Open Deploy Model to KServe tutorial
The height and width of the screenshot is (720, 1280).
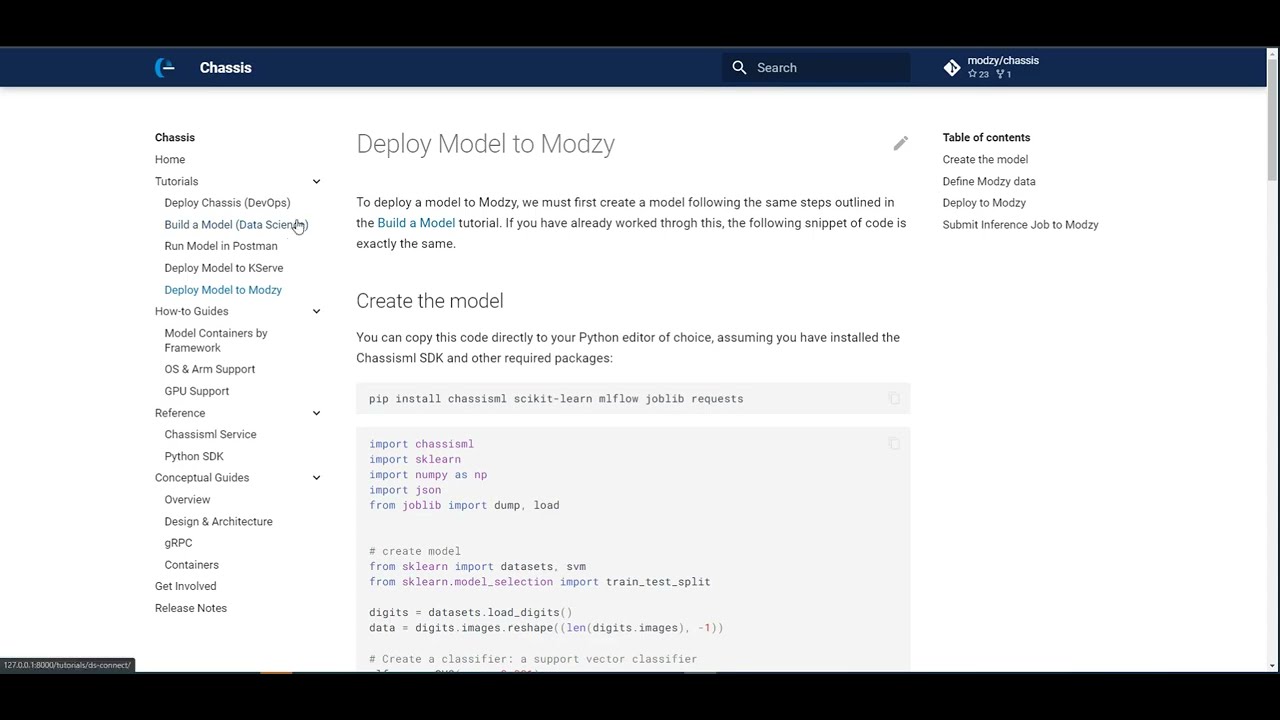(224, 268)
